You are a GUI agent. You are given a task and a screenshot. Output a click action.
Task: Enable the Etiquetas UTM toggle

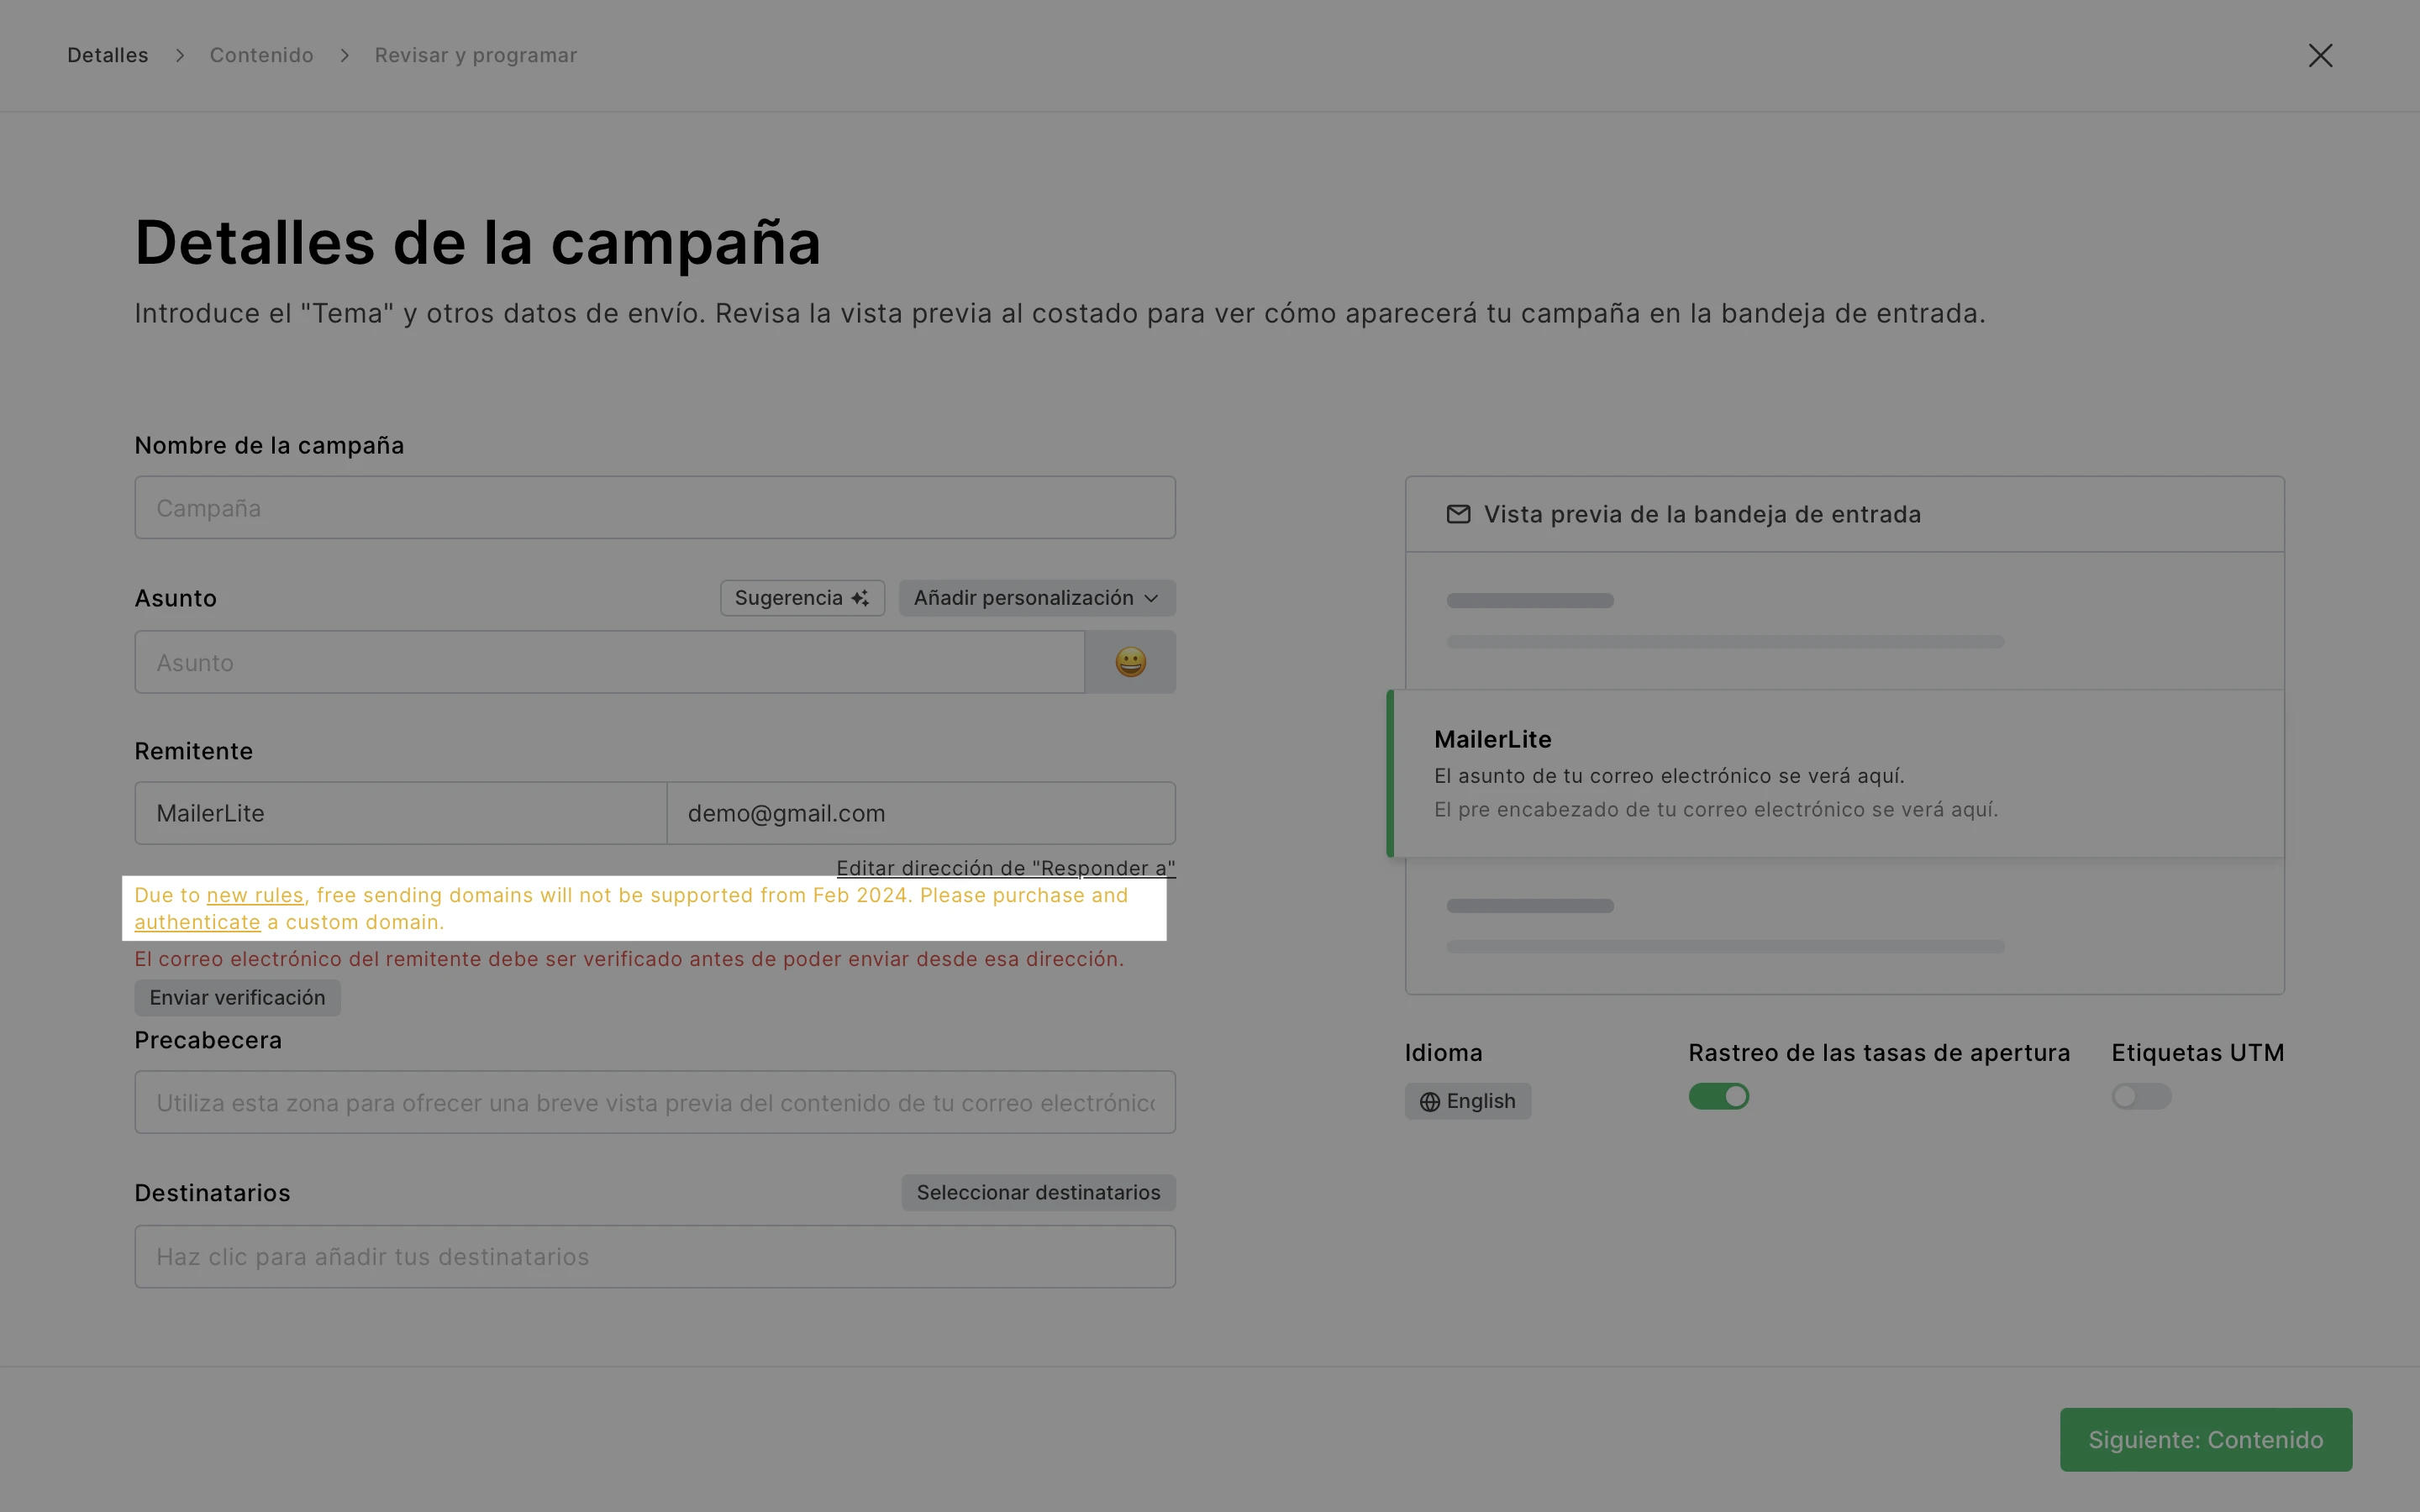[x=2141, y=1097]
